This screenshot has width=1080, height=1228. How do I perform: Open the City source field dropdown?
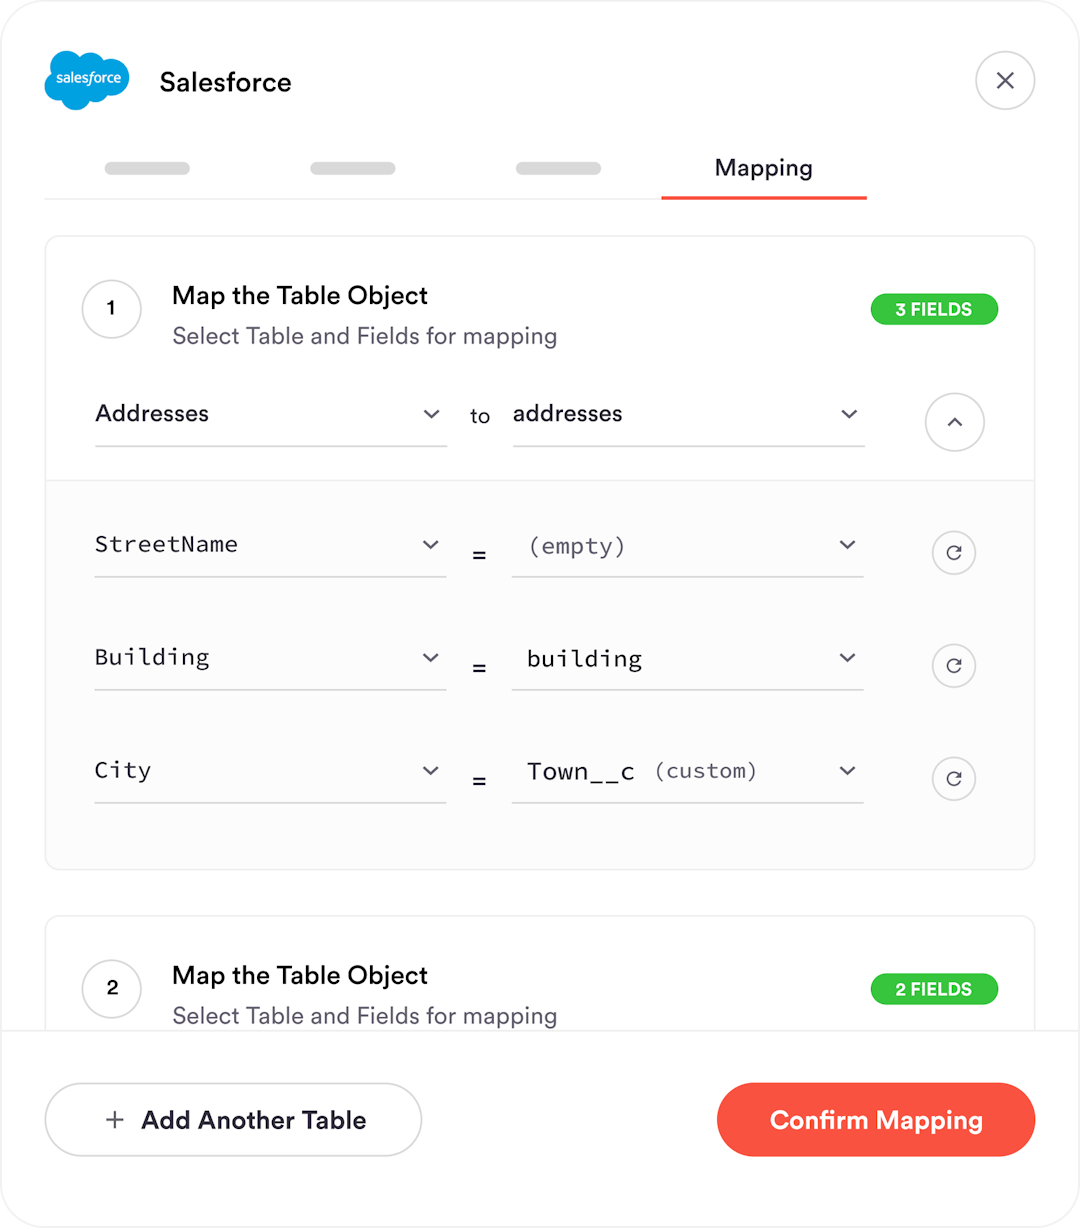click(270, 771)
